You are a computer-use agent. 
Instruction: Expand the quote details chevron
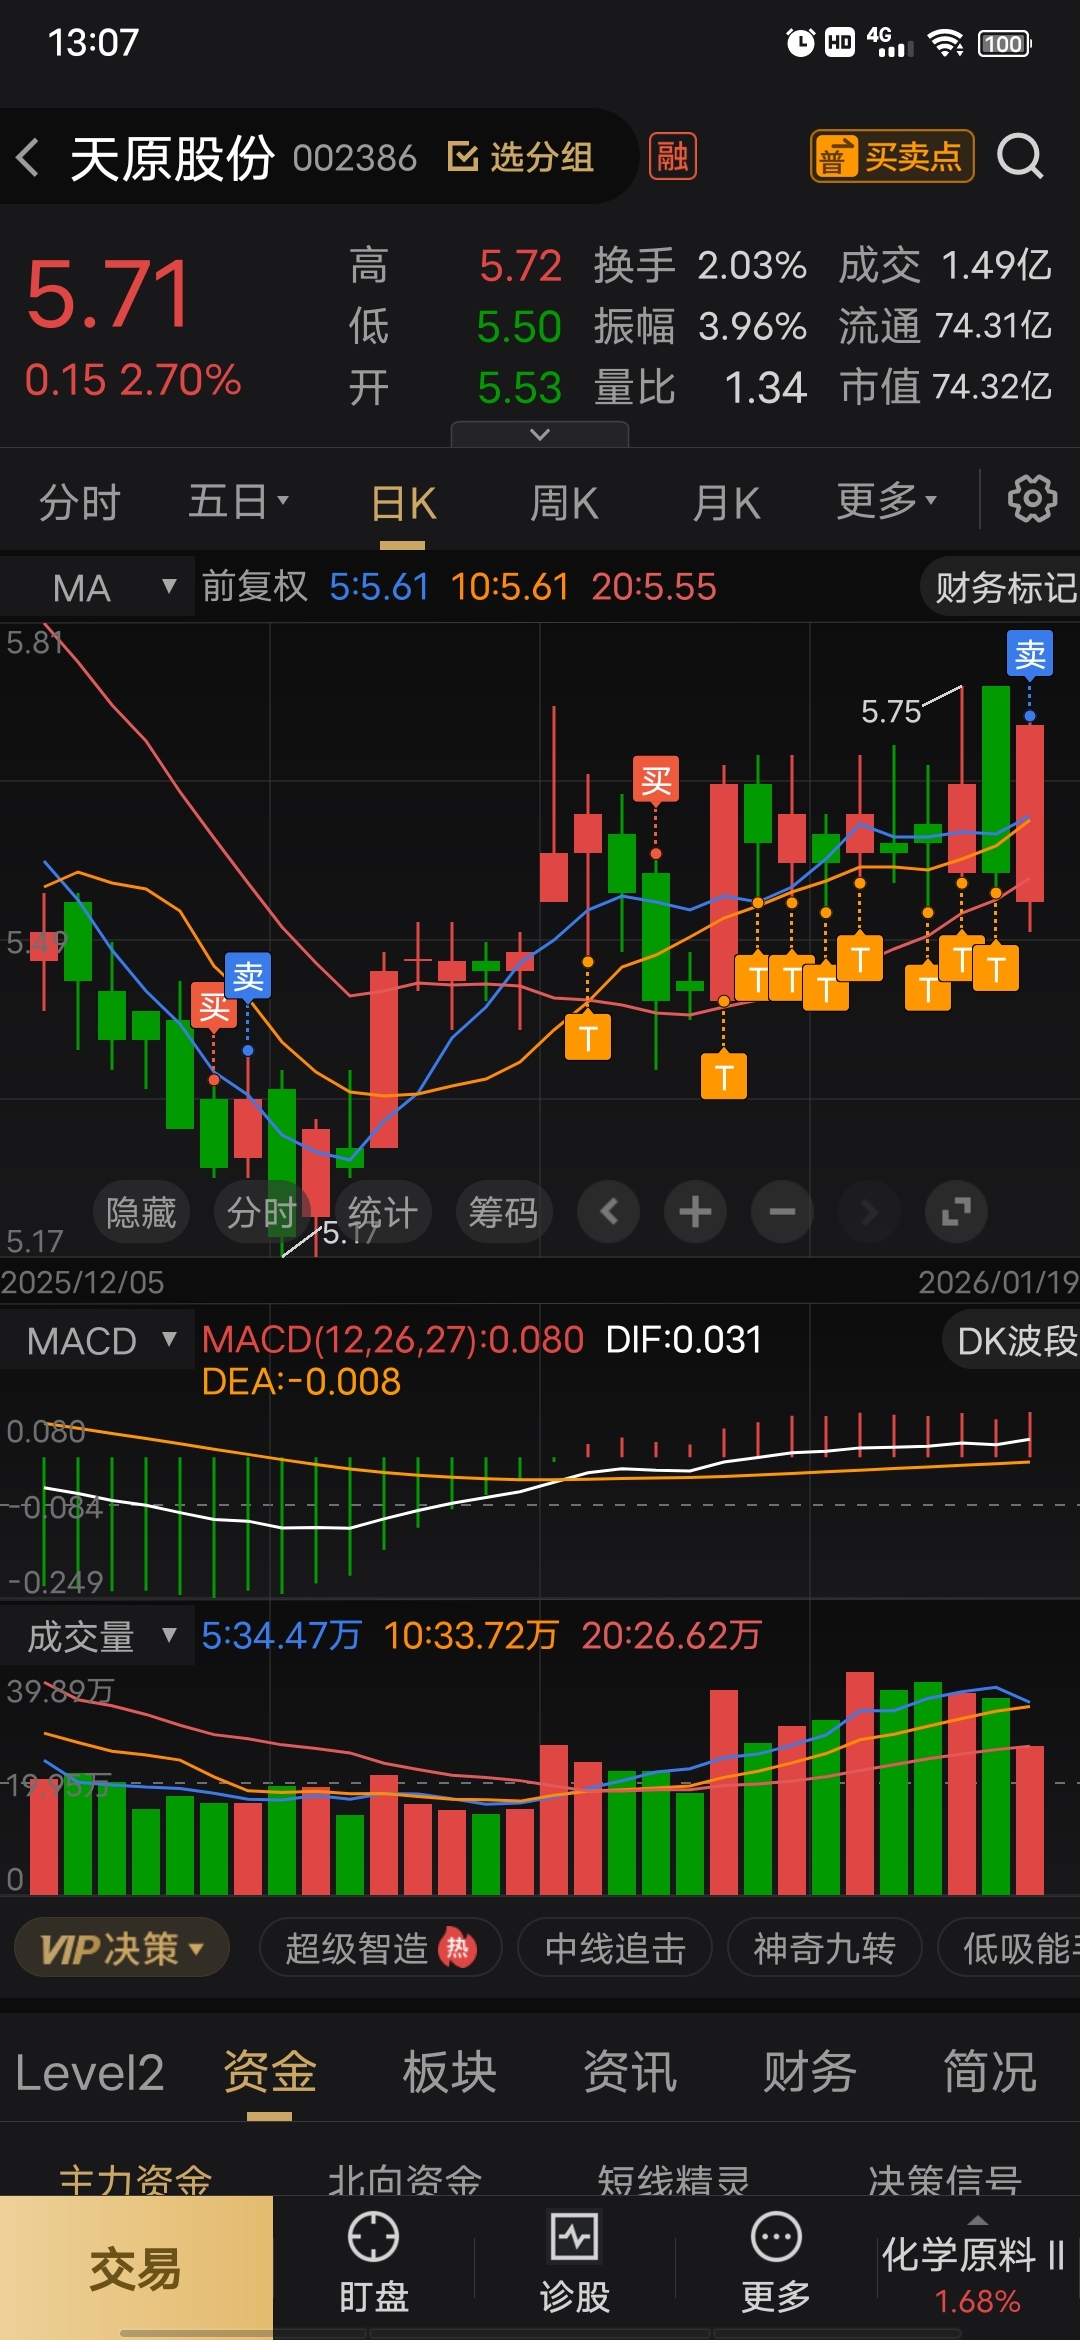click(x=540, y=434)
